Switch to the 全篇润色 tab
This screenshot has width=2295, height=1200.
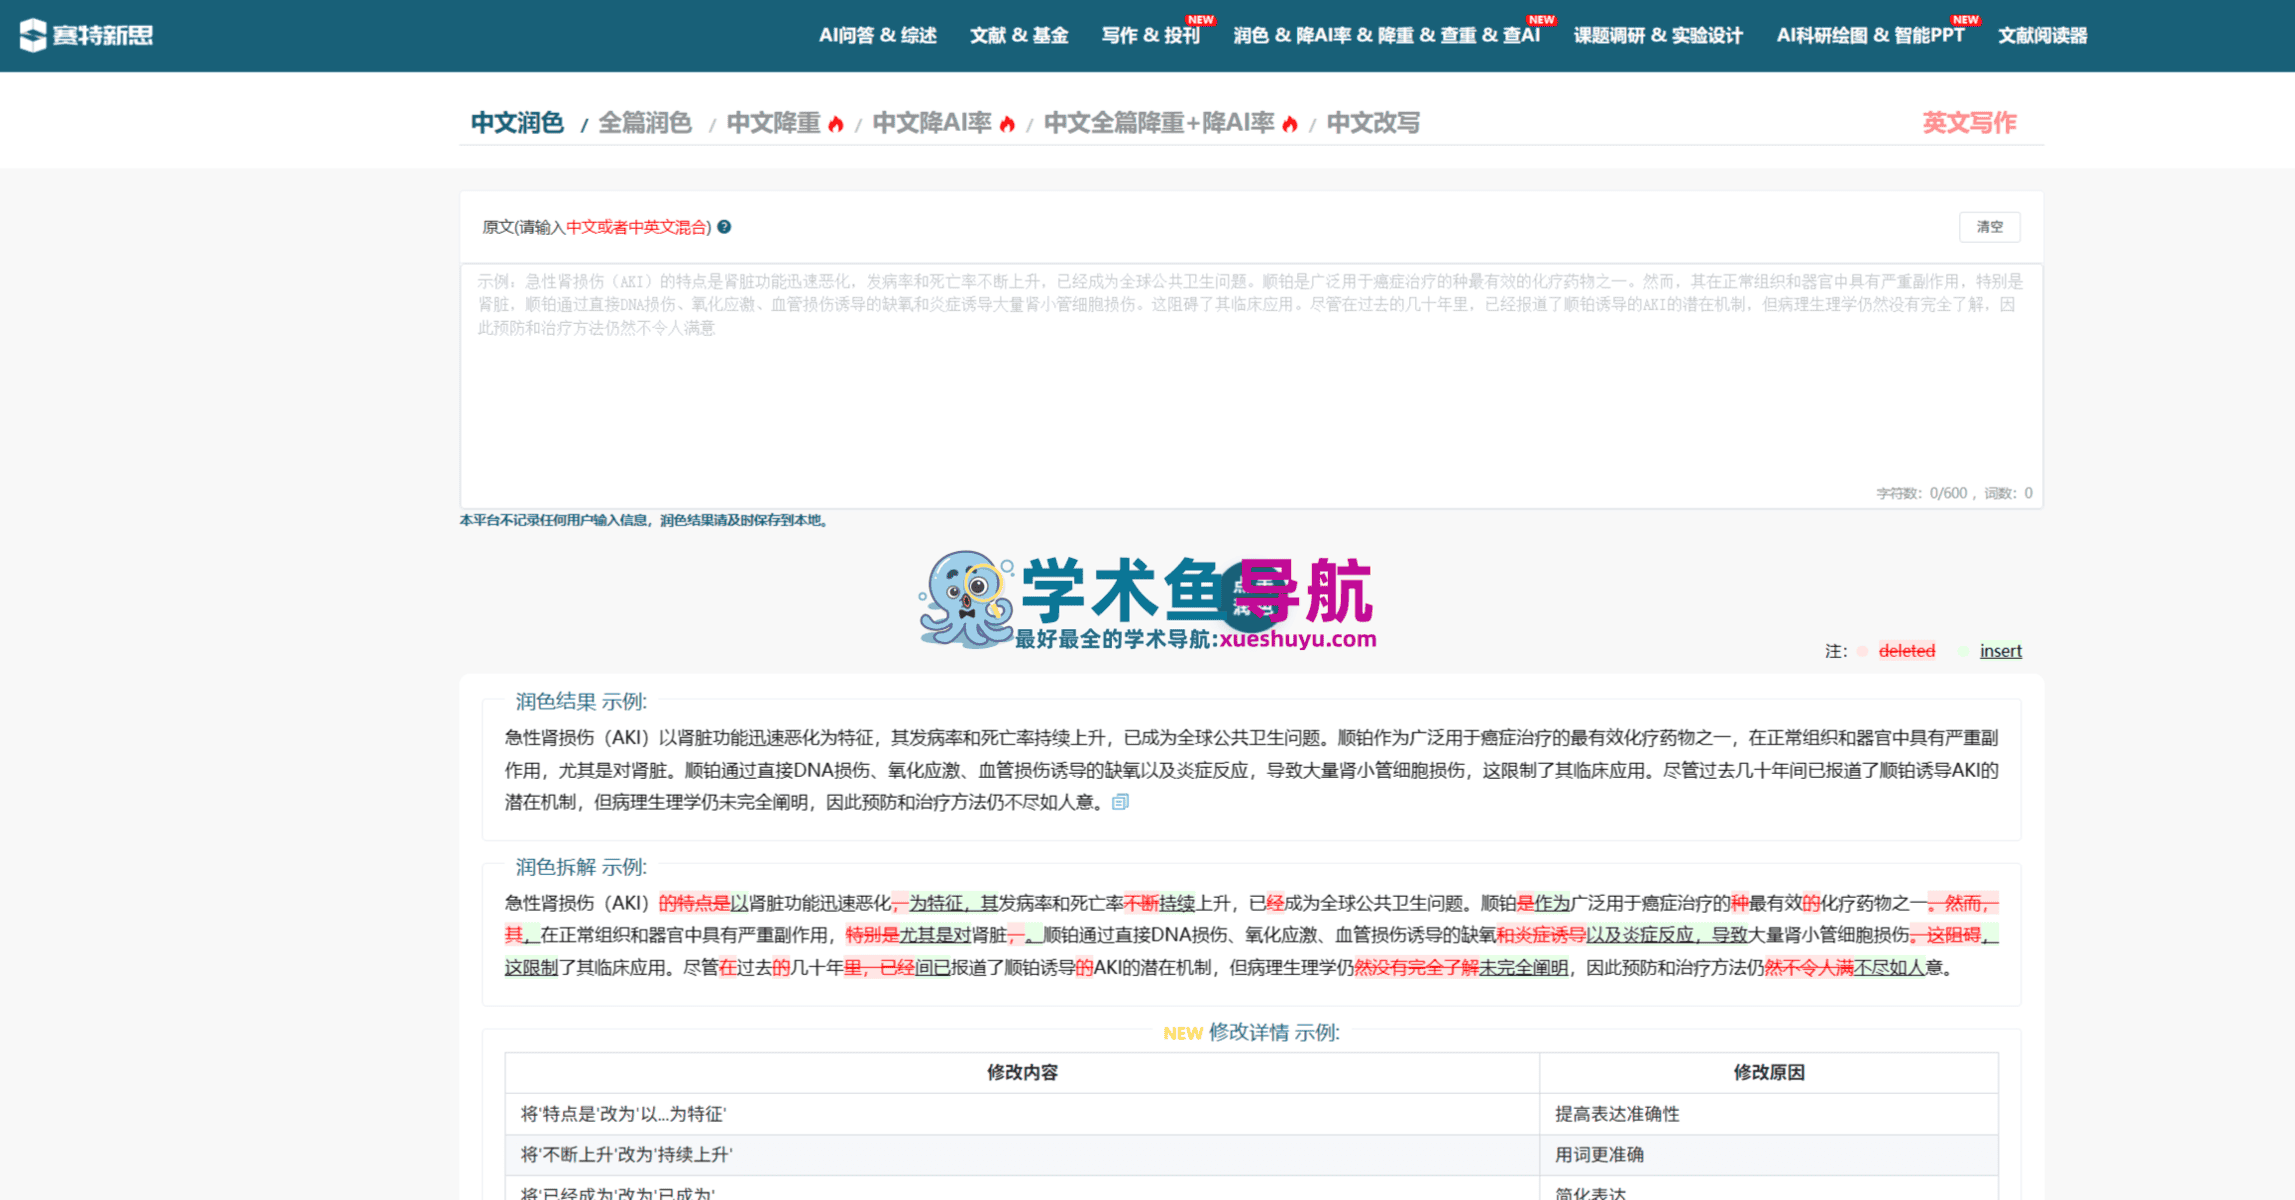click(x=645, y=123)
